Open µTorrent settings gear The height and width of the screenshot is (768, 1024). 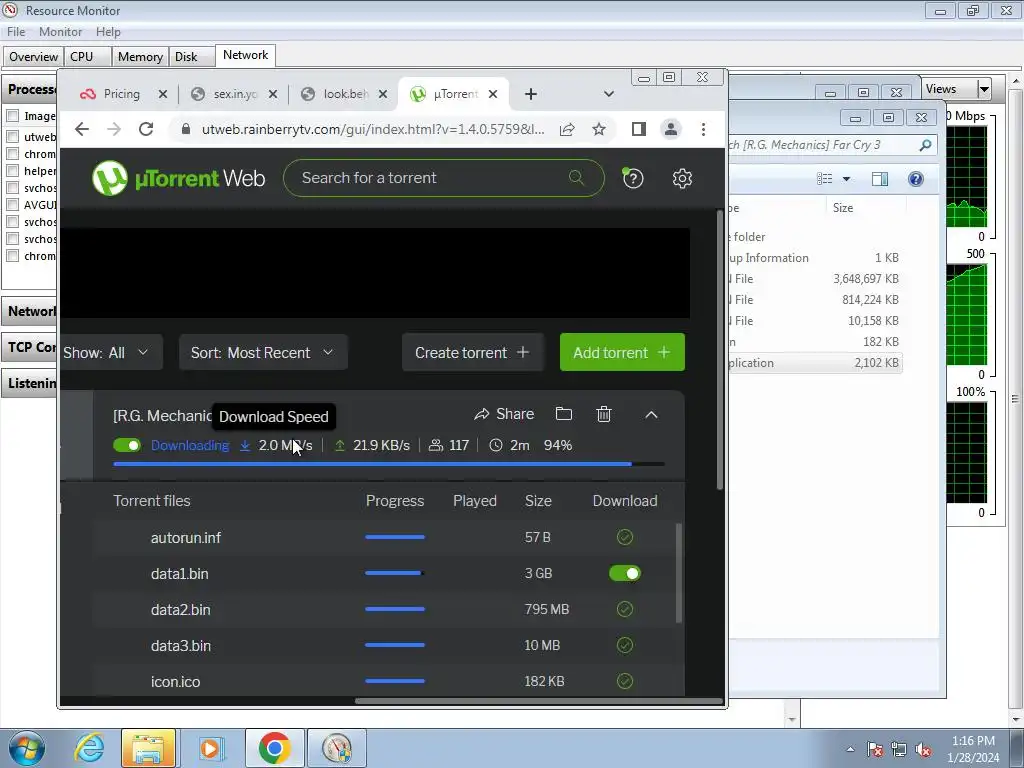point(682,178)
